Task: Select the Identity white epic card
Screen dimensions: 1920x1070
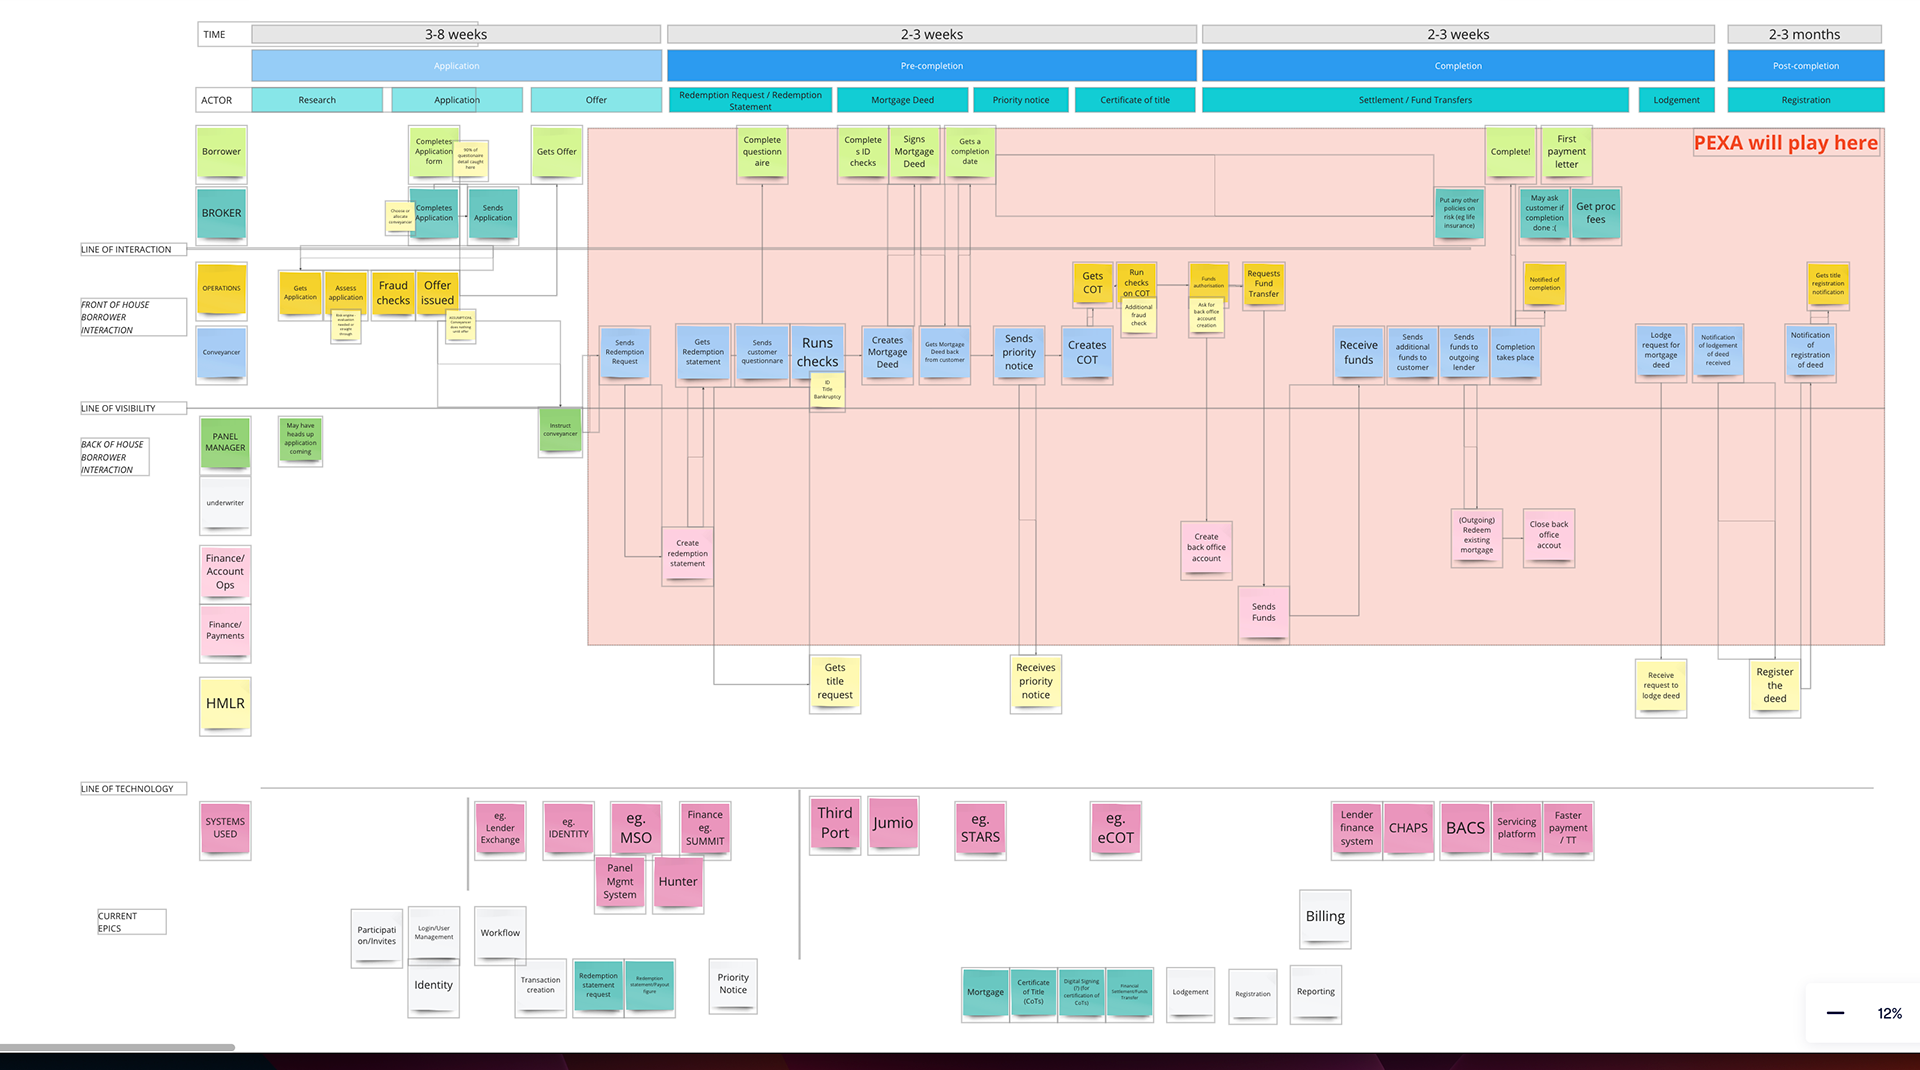Action: pyautogui.click(x=433, y=987)
